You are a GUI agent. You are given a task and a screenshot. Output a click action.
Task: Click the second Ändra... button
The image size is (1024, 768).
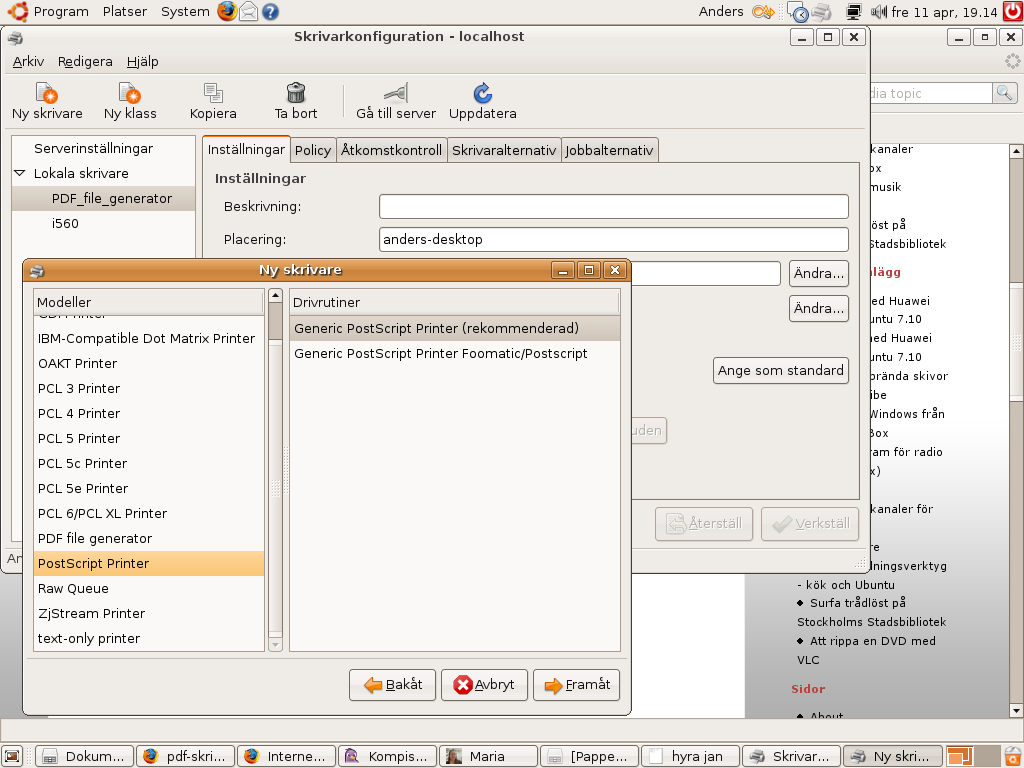(x=819, y=308)
